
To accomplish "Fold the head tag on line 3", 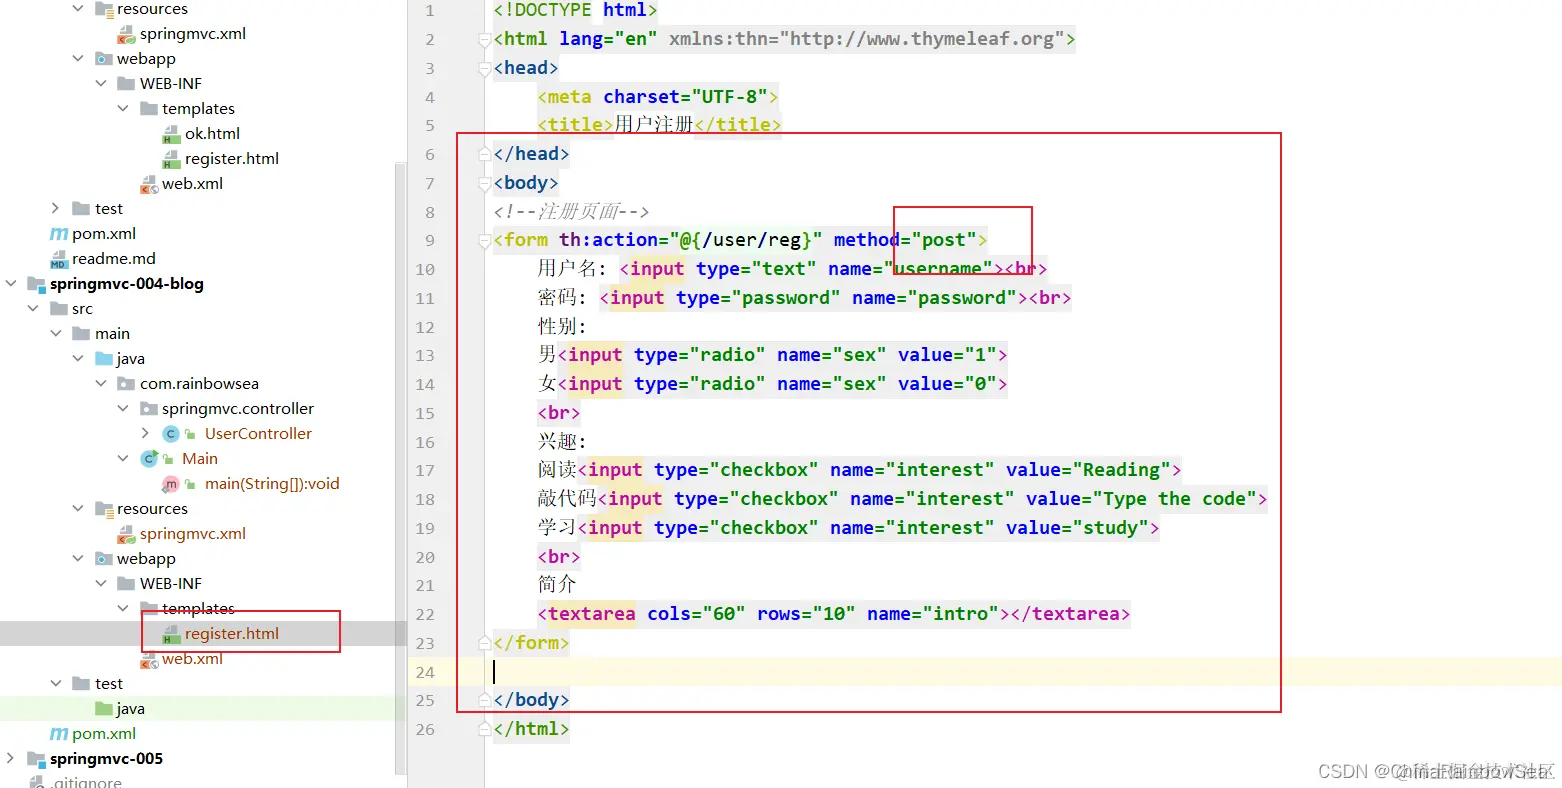I will point(485,68).
